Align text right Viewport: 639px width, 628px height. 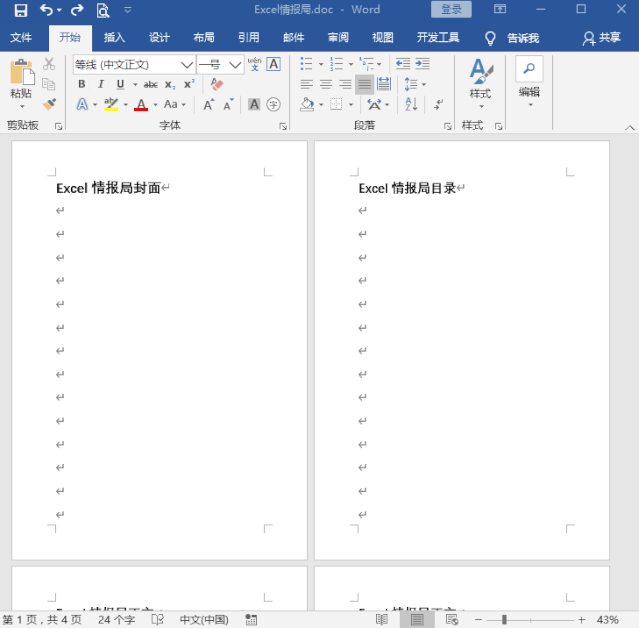pos(345,84)
